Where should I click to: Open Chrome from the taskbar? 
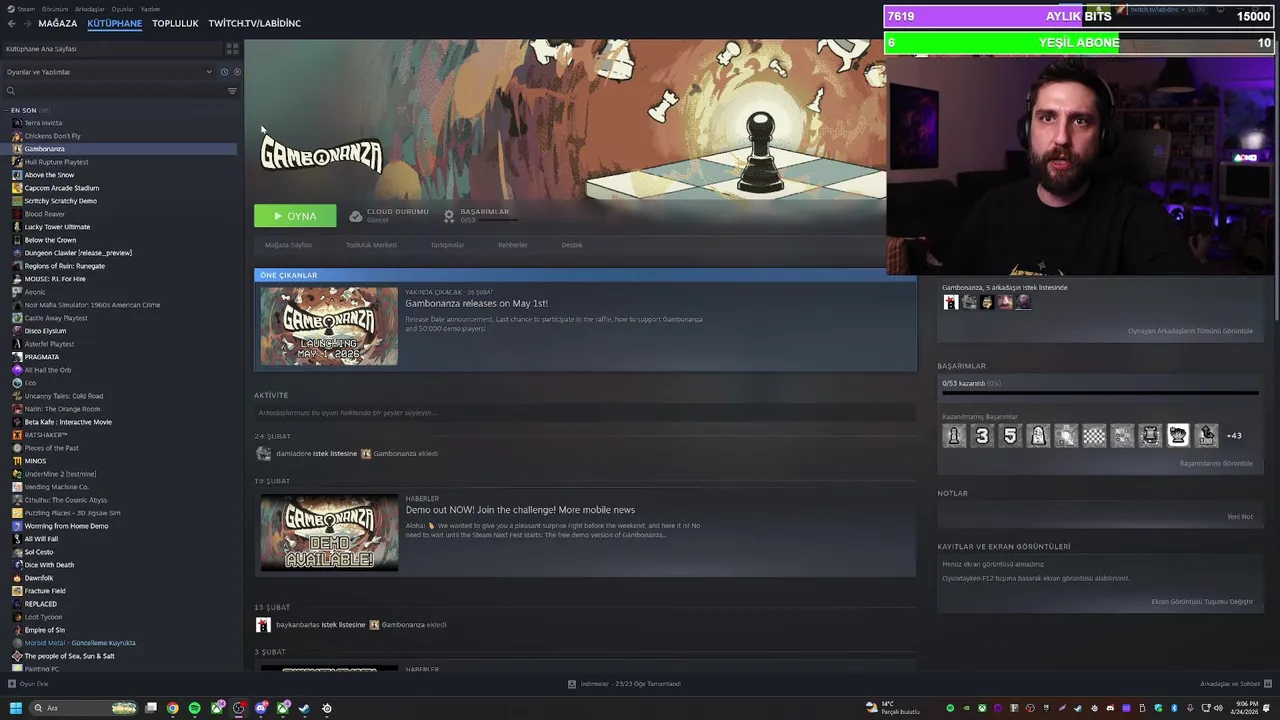(x=172, y=708)
